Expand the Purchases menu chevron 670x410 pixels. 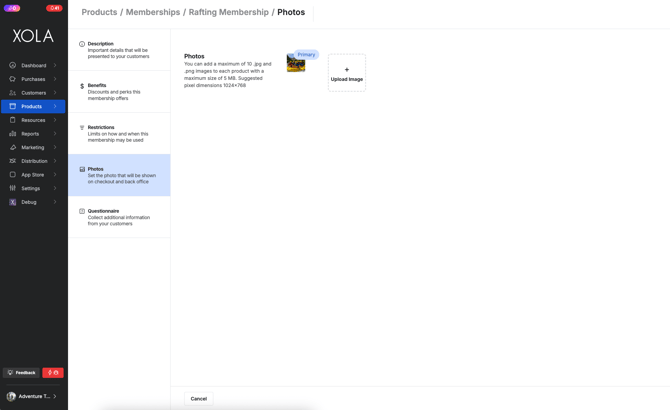pos(55,79)
